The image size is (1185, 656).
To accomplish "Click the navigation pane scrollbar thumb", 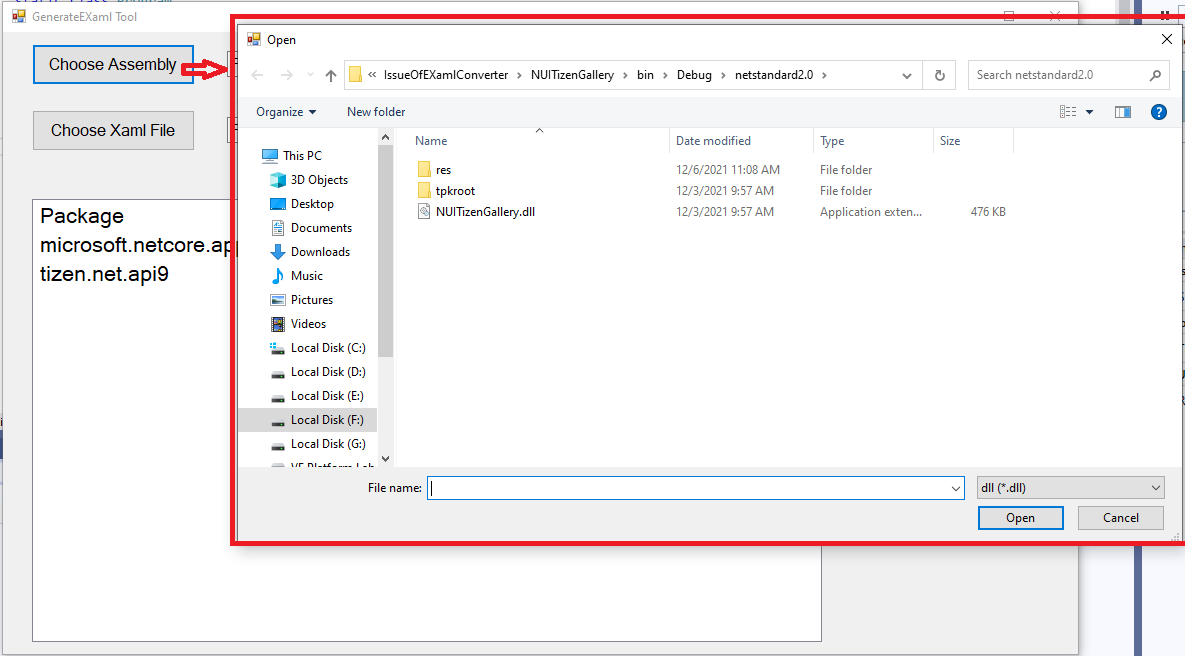I will [x=385, y=251].
